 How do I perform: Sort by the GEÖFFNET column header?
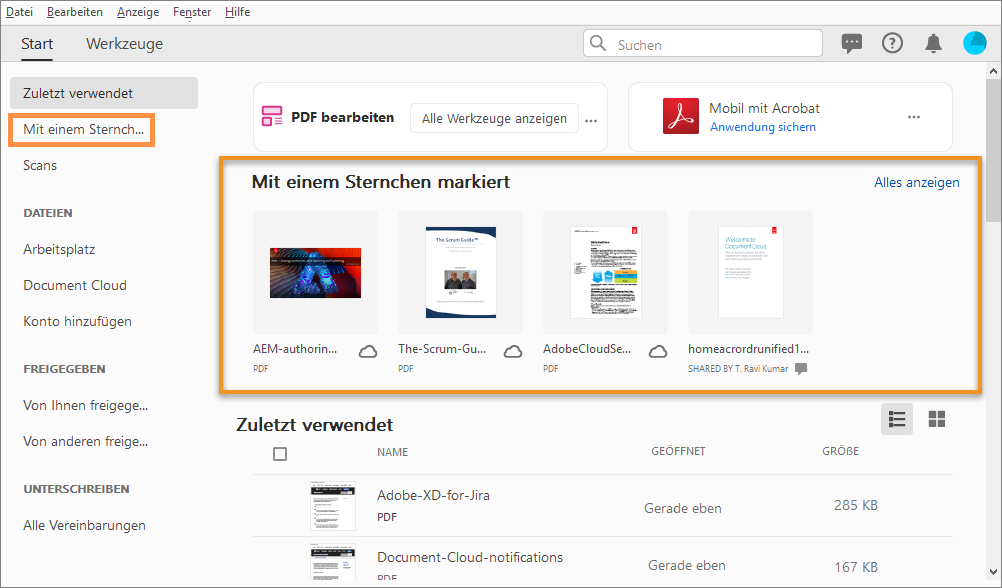(x=678, y=451)
